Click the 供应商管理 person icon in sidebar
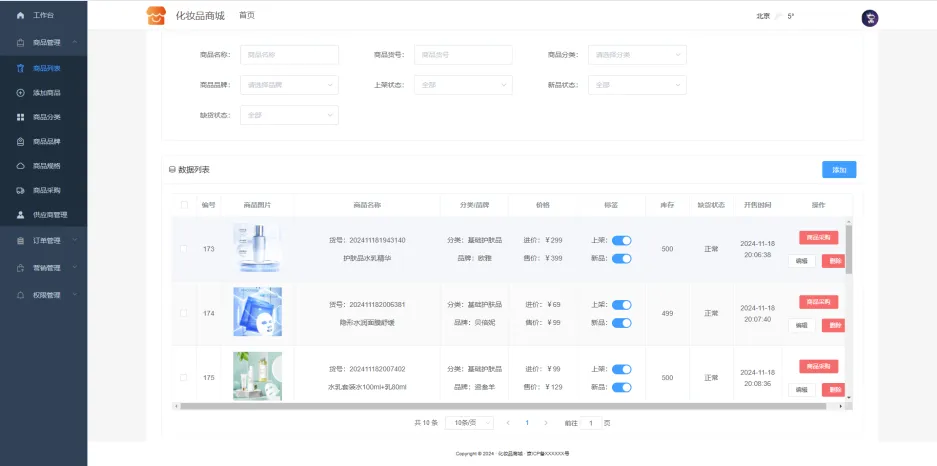Image resolution: width=937 pixels, height=466 pixels. [21, 215]
